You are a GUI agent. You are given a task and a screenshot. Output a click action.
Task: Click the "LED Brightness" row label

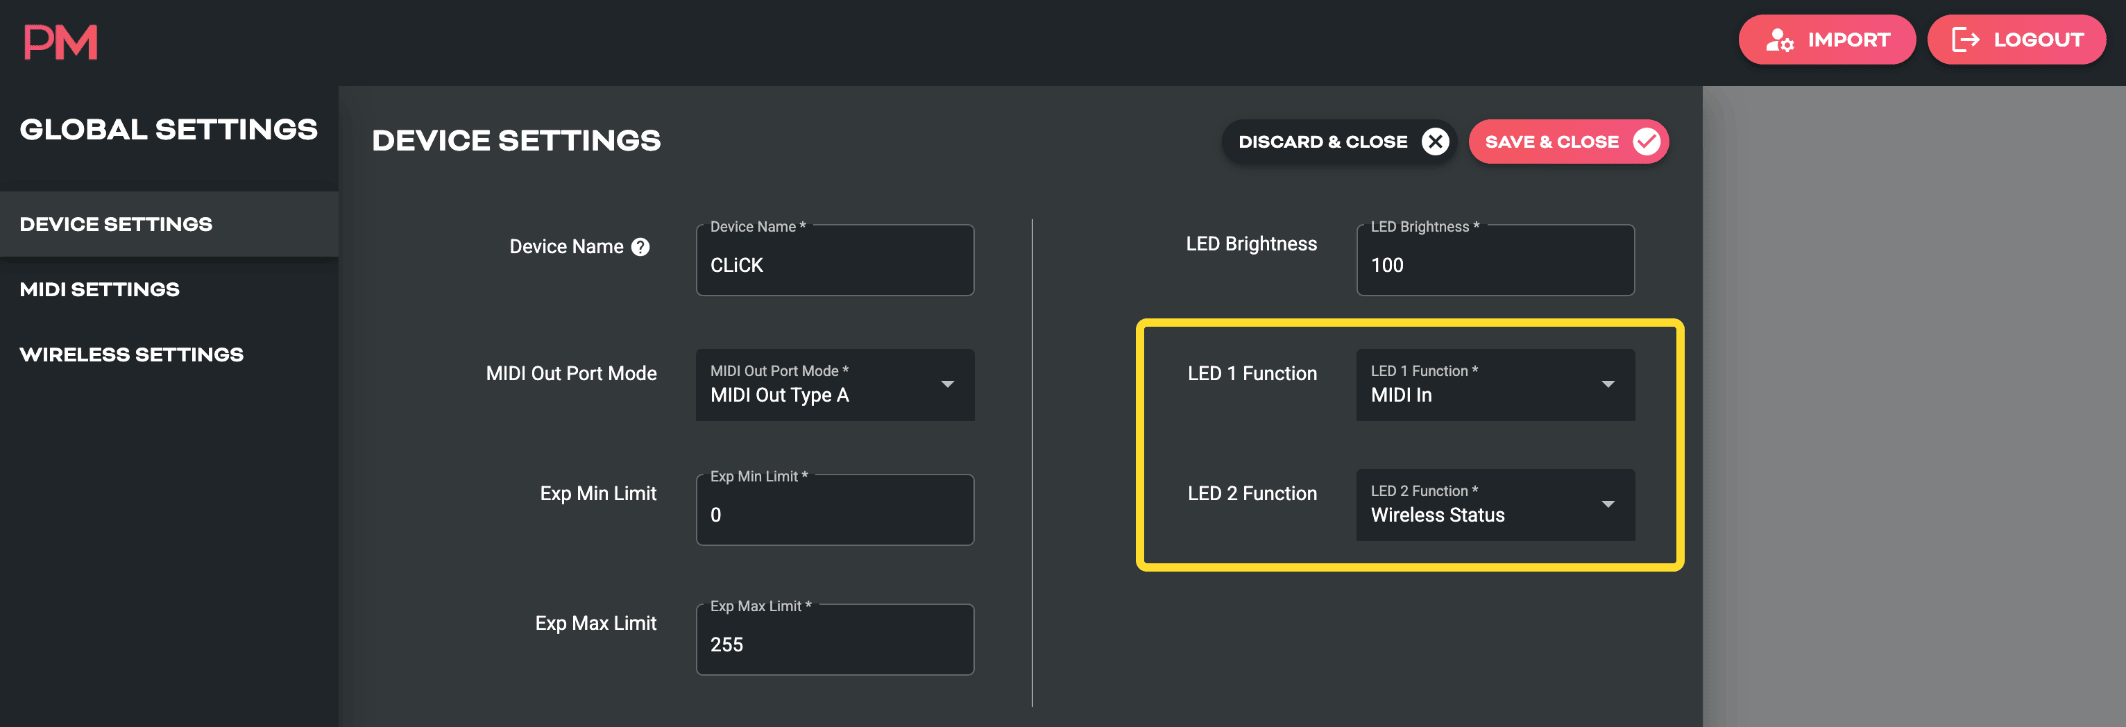(x=1251, y=245)
